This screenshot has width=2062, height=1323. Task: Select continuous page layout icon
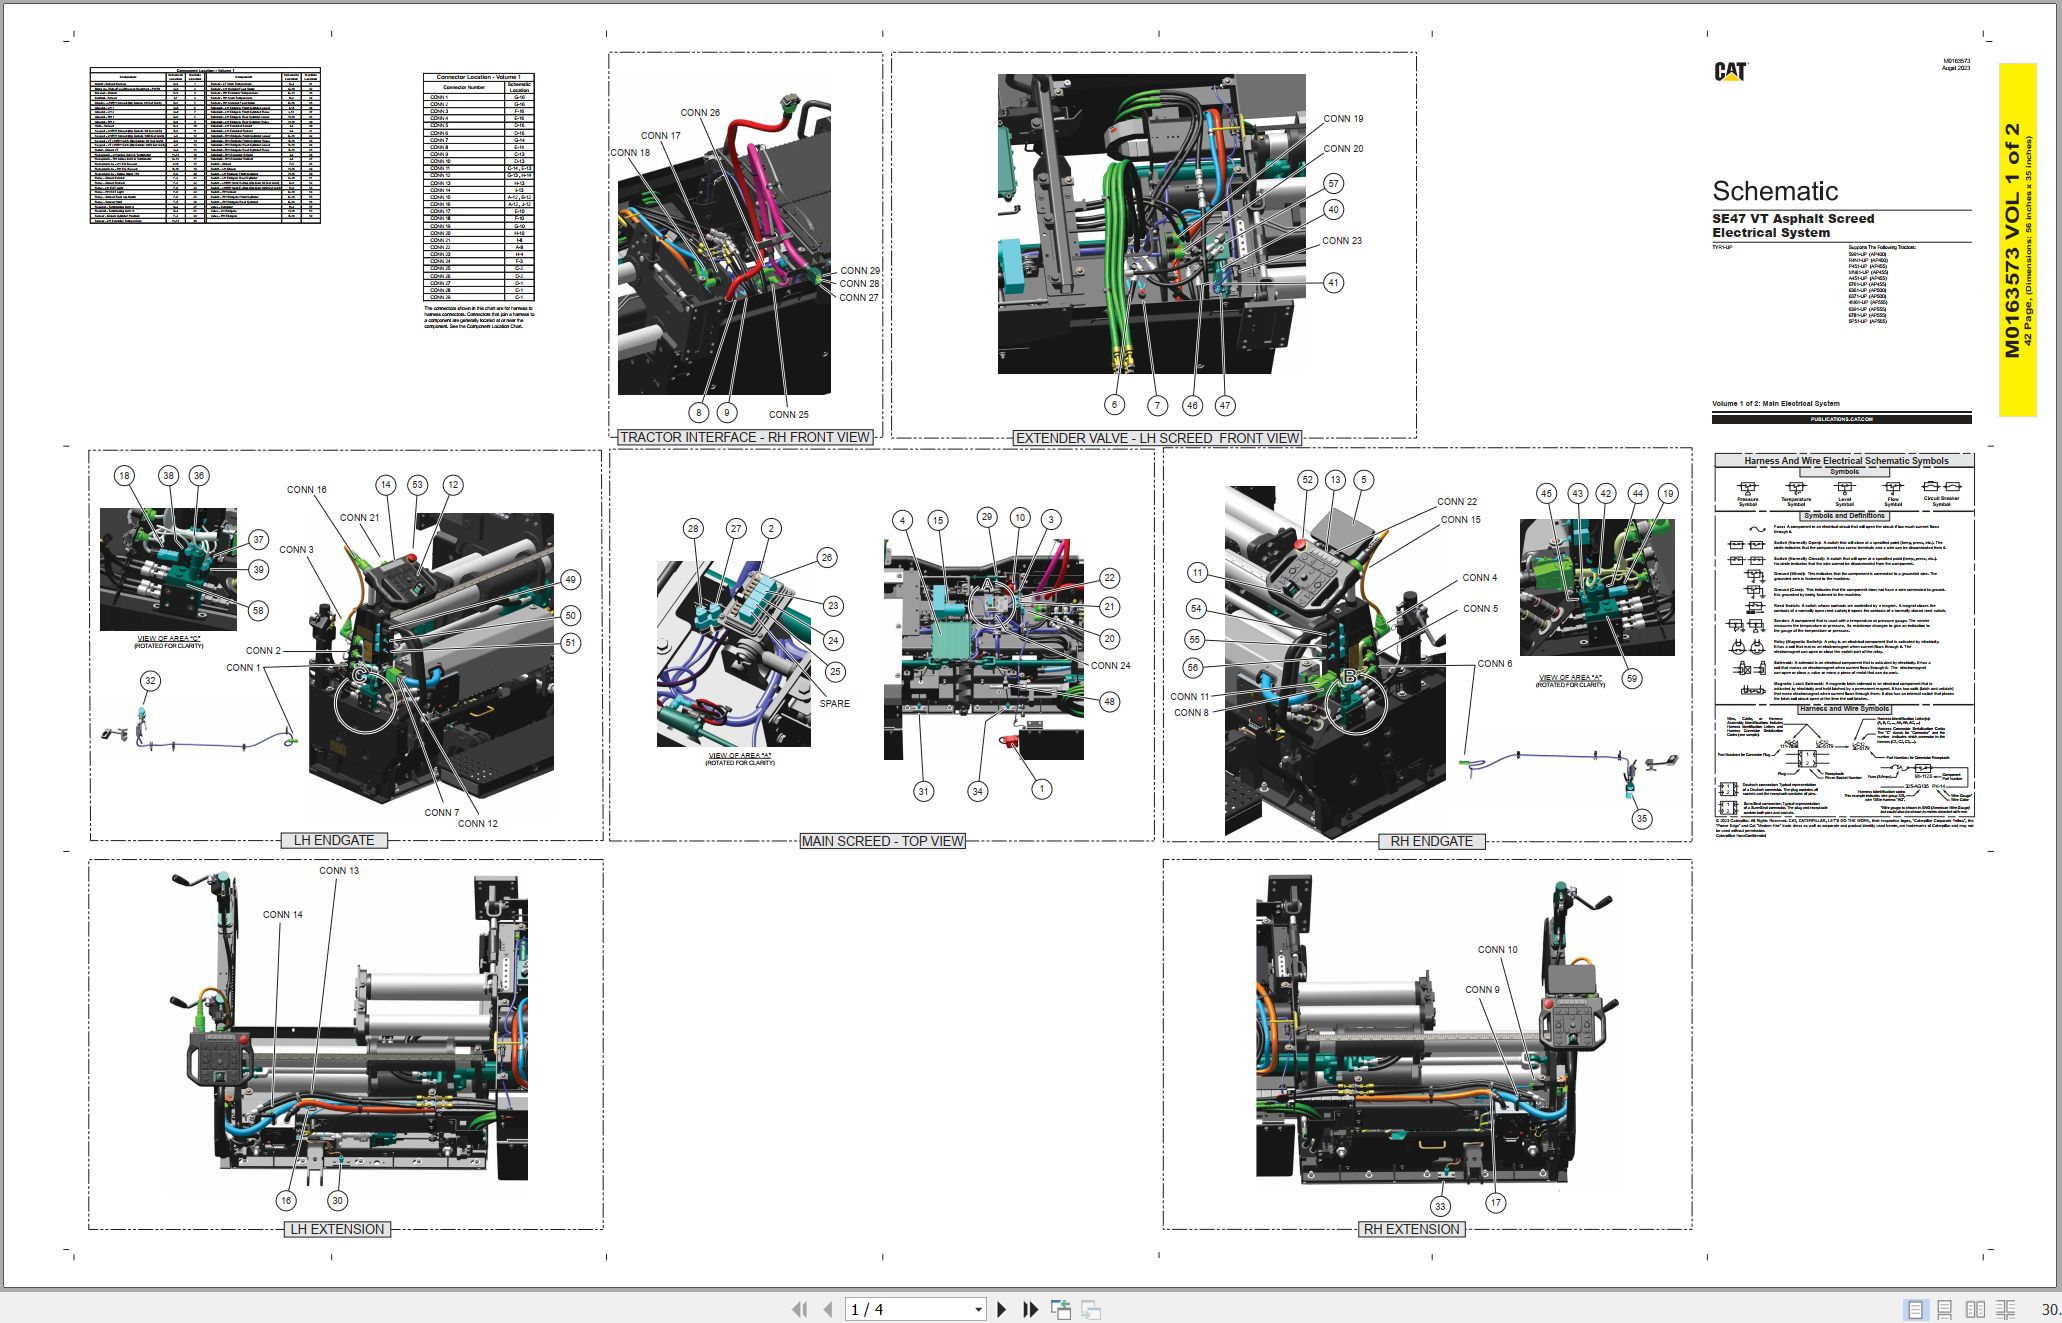1945,1309
